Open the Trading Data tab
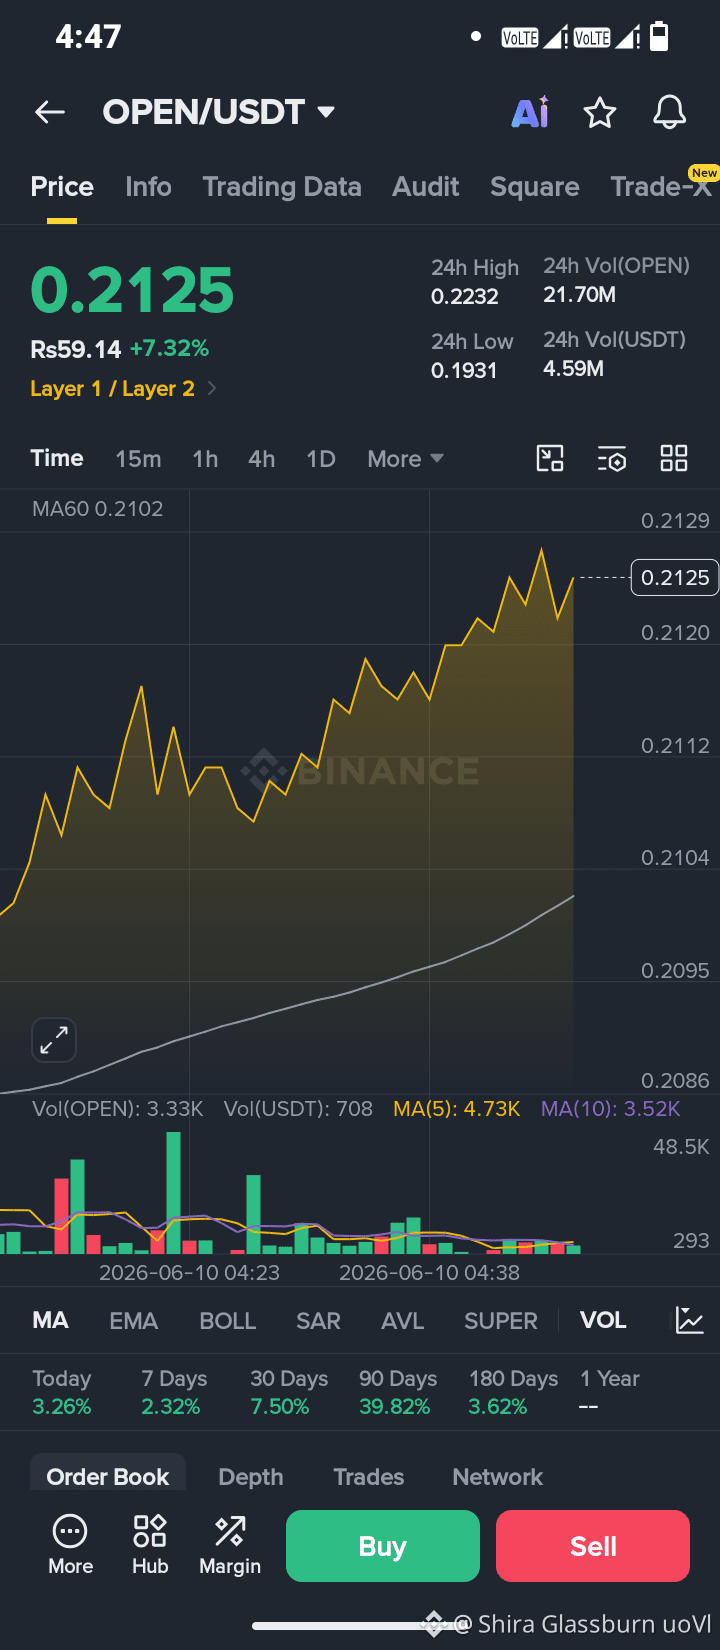720x1650 pixels. pos(282,187)
